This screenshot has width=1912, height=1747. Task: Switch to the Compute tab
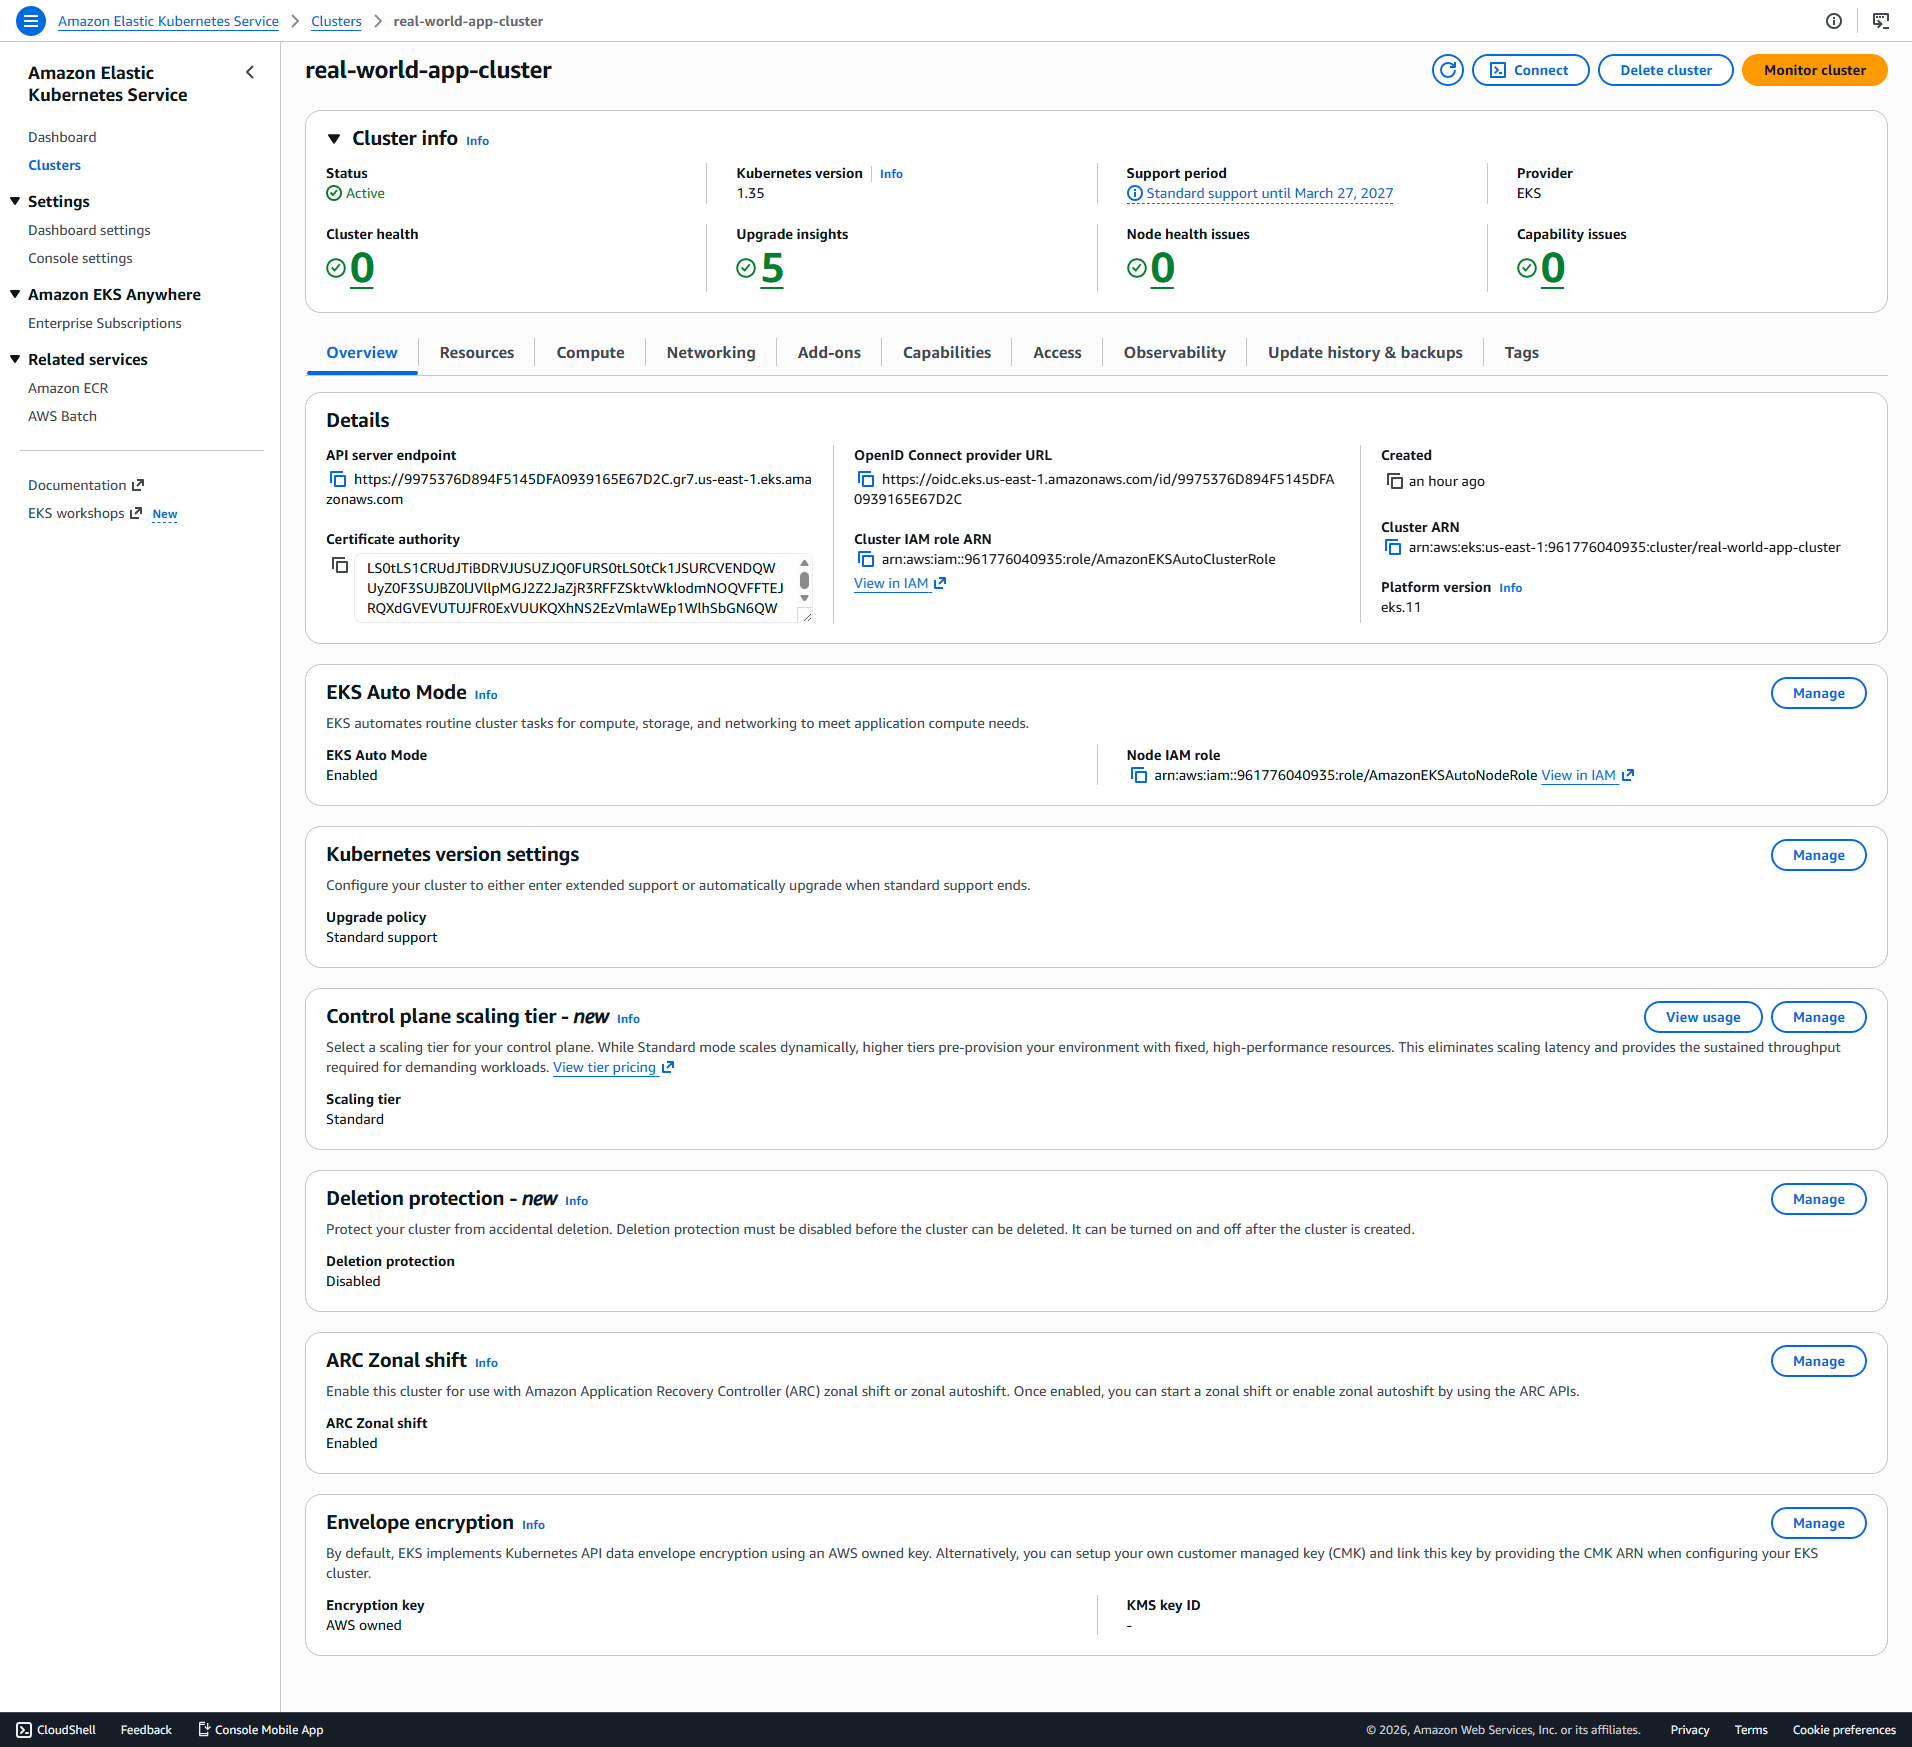click(x=590, y=353)
